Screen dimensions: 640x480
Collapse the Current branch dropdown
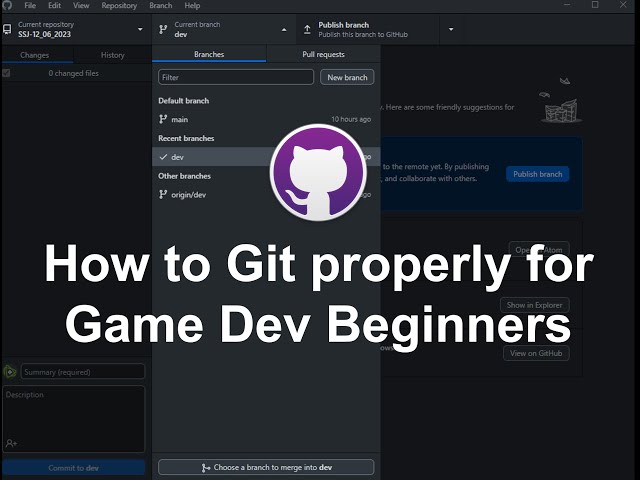(x=224, y=29)
